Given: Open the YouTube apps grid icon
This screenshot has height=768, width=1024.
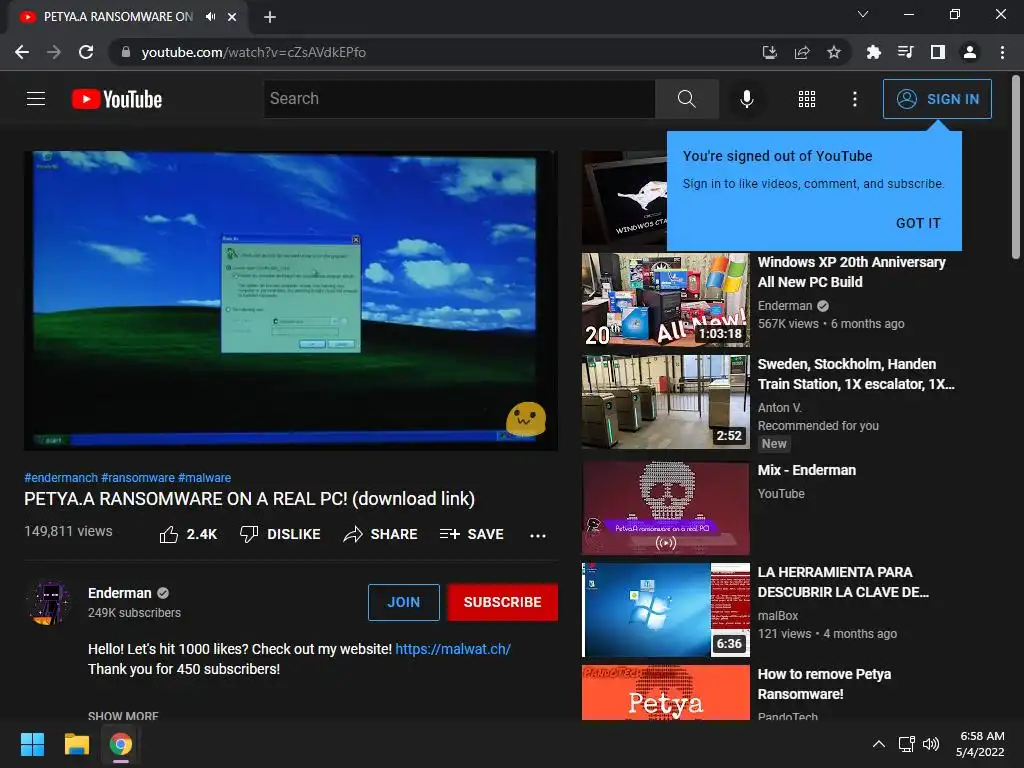Looking at the screenshot, I should coord(807,99).
